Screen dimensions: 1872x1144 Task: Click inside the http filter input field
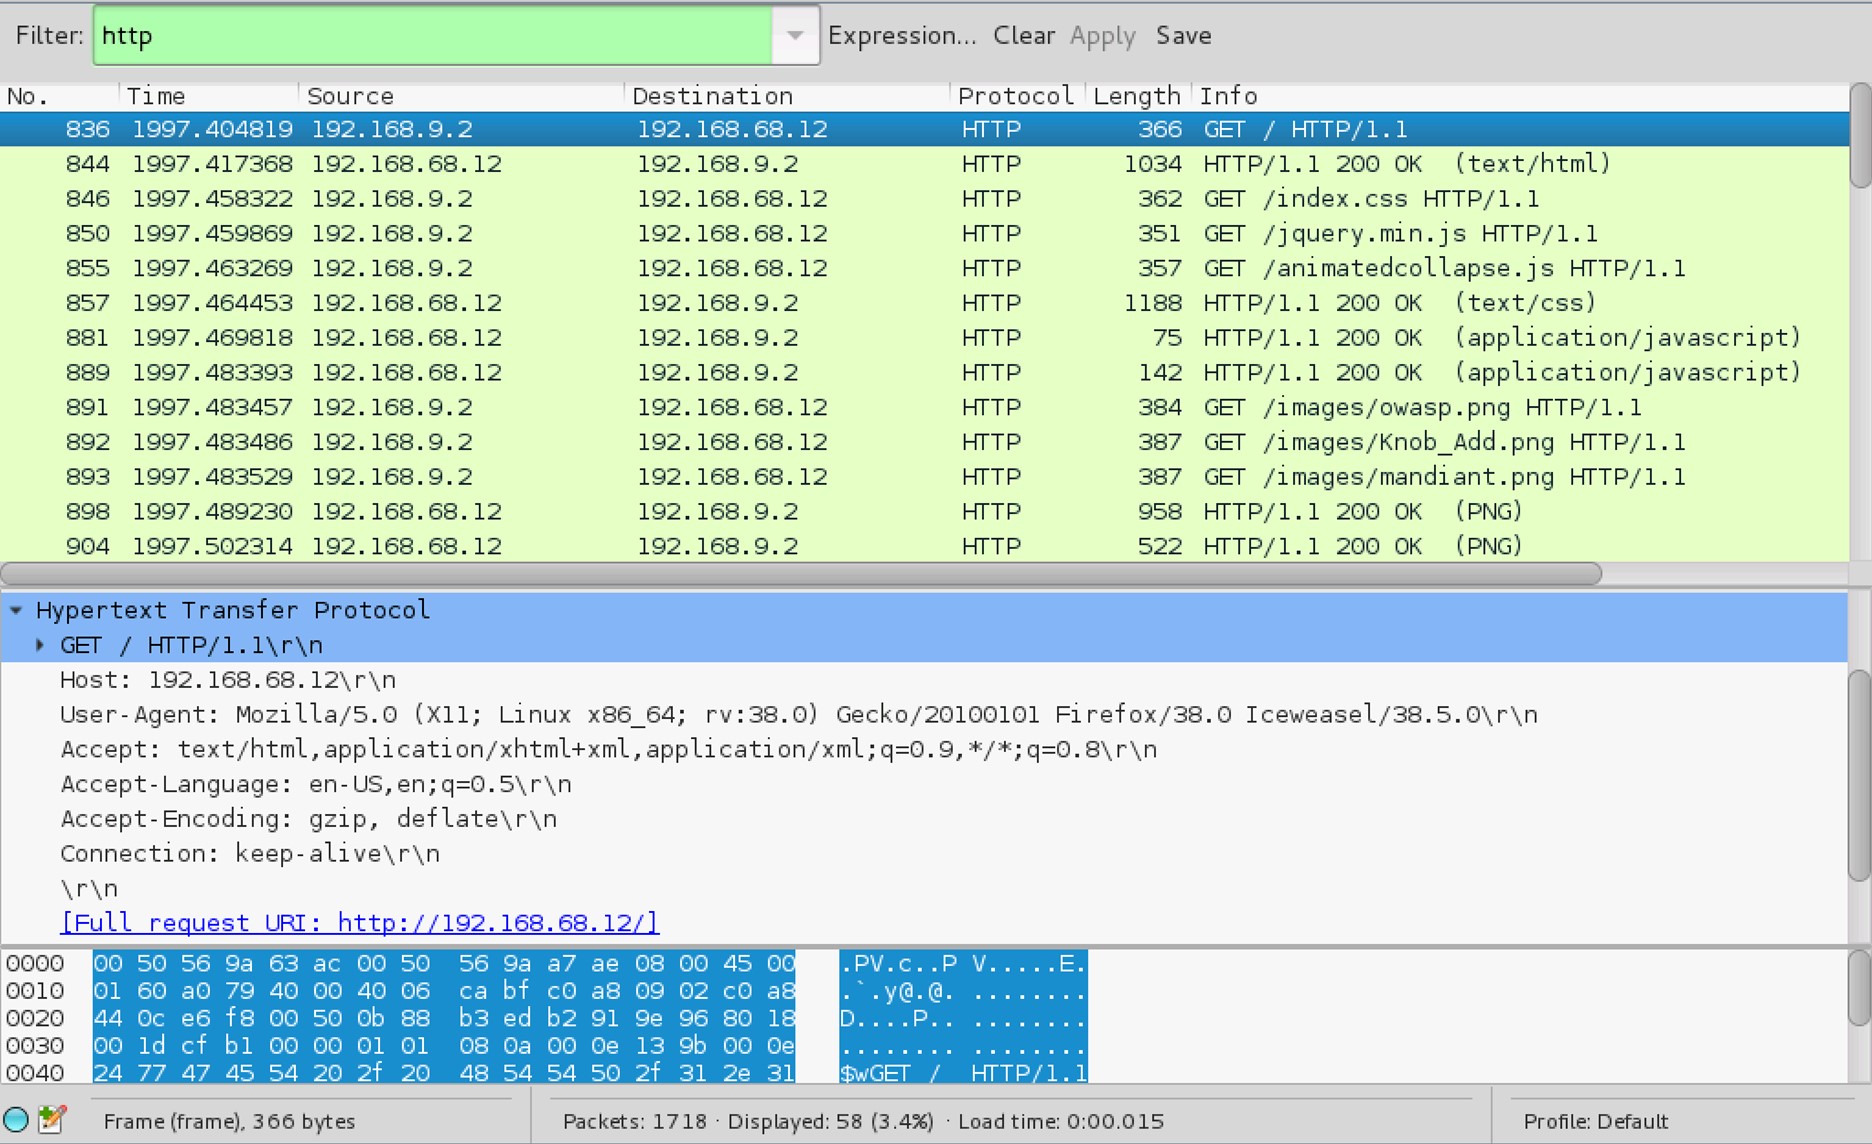click(430, 36)
